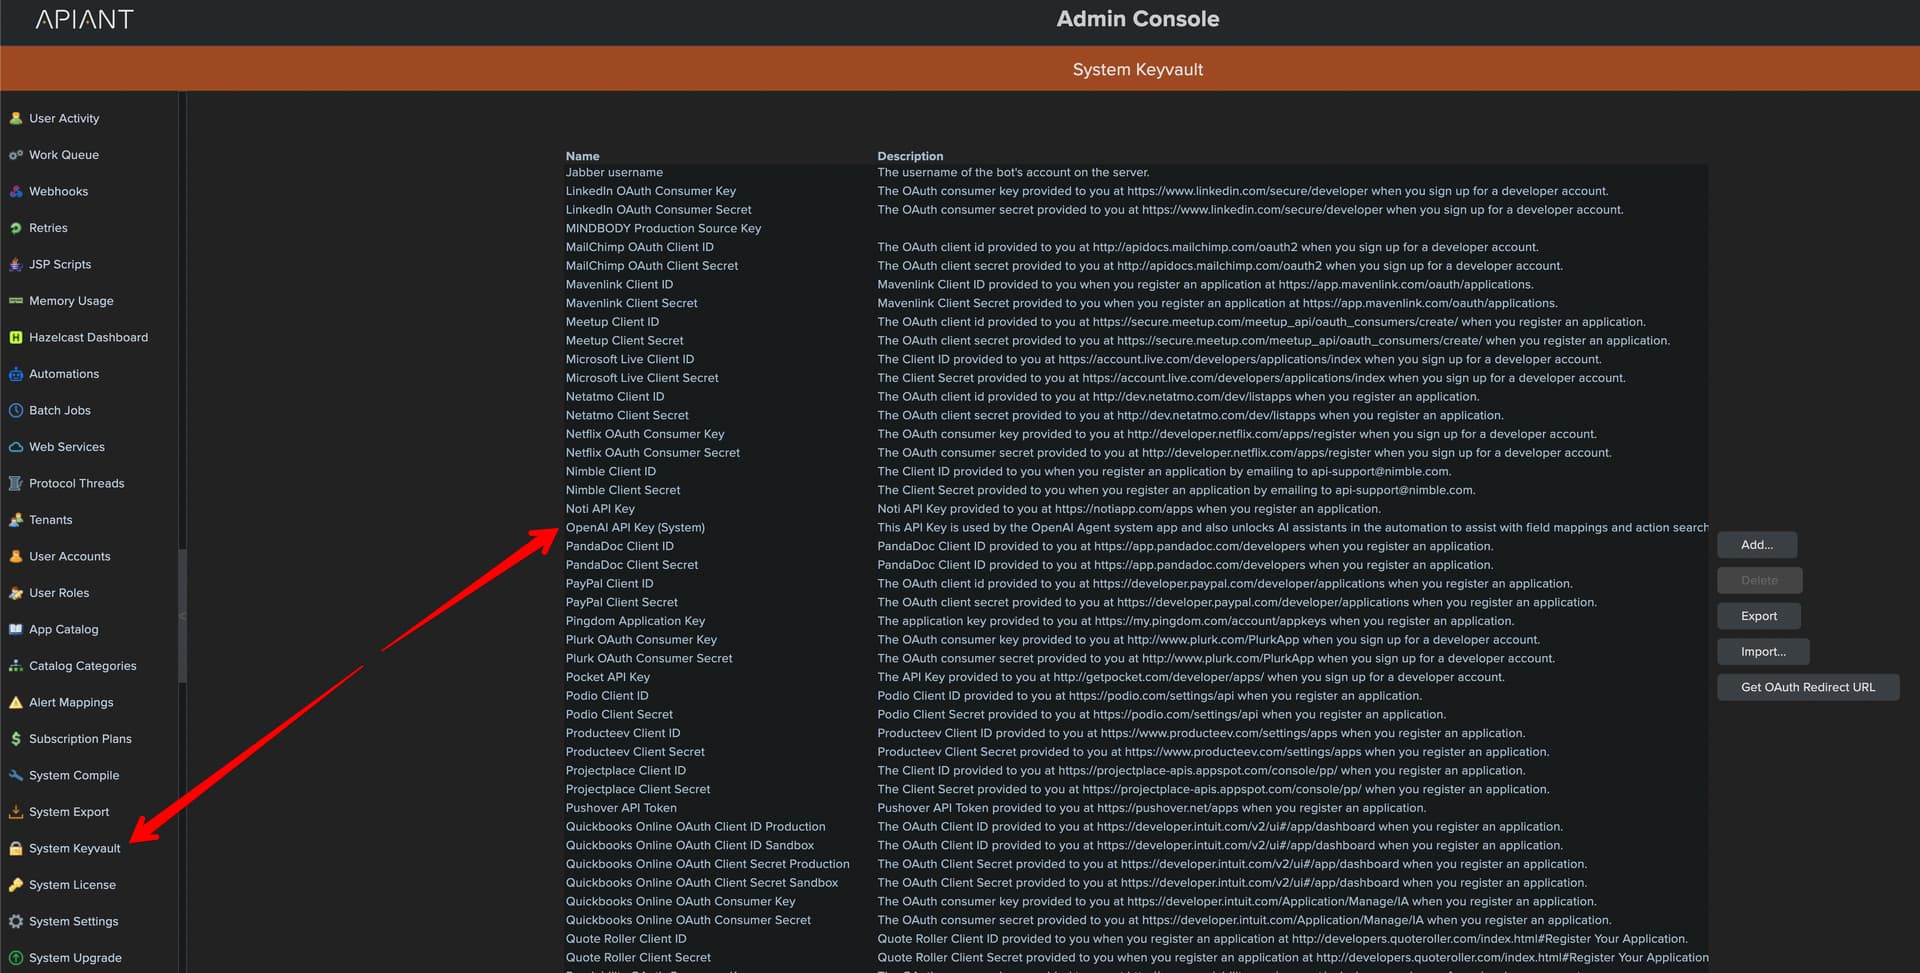The height and width of the screenshot is (973, 1920).
Task: Select the User Accounts icon
Action: pos(16,556)
